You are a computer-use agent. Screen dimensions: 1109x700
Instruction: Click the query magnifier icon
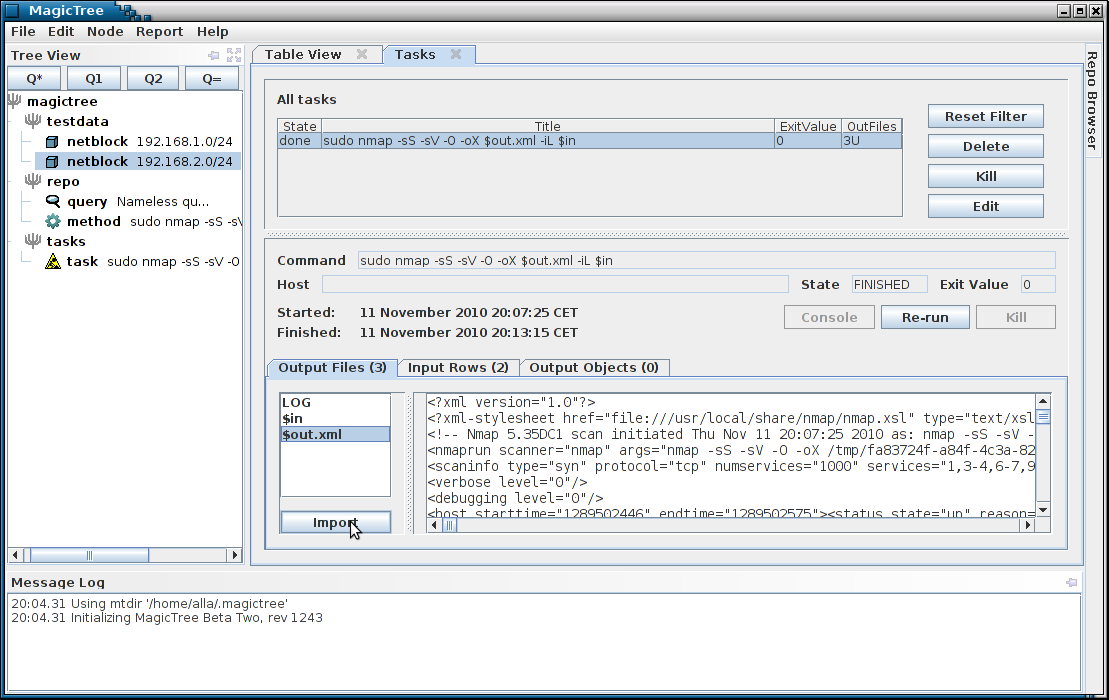click(x=52, y=202)
